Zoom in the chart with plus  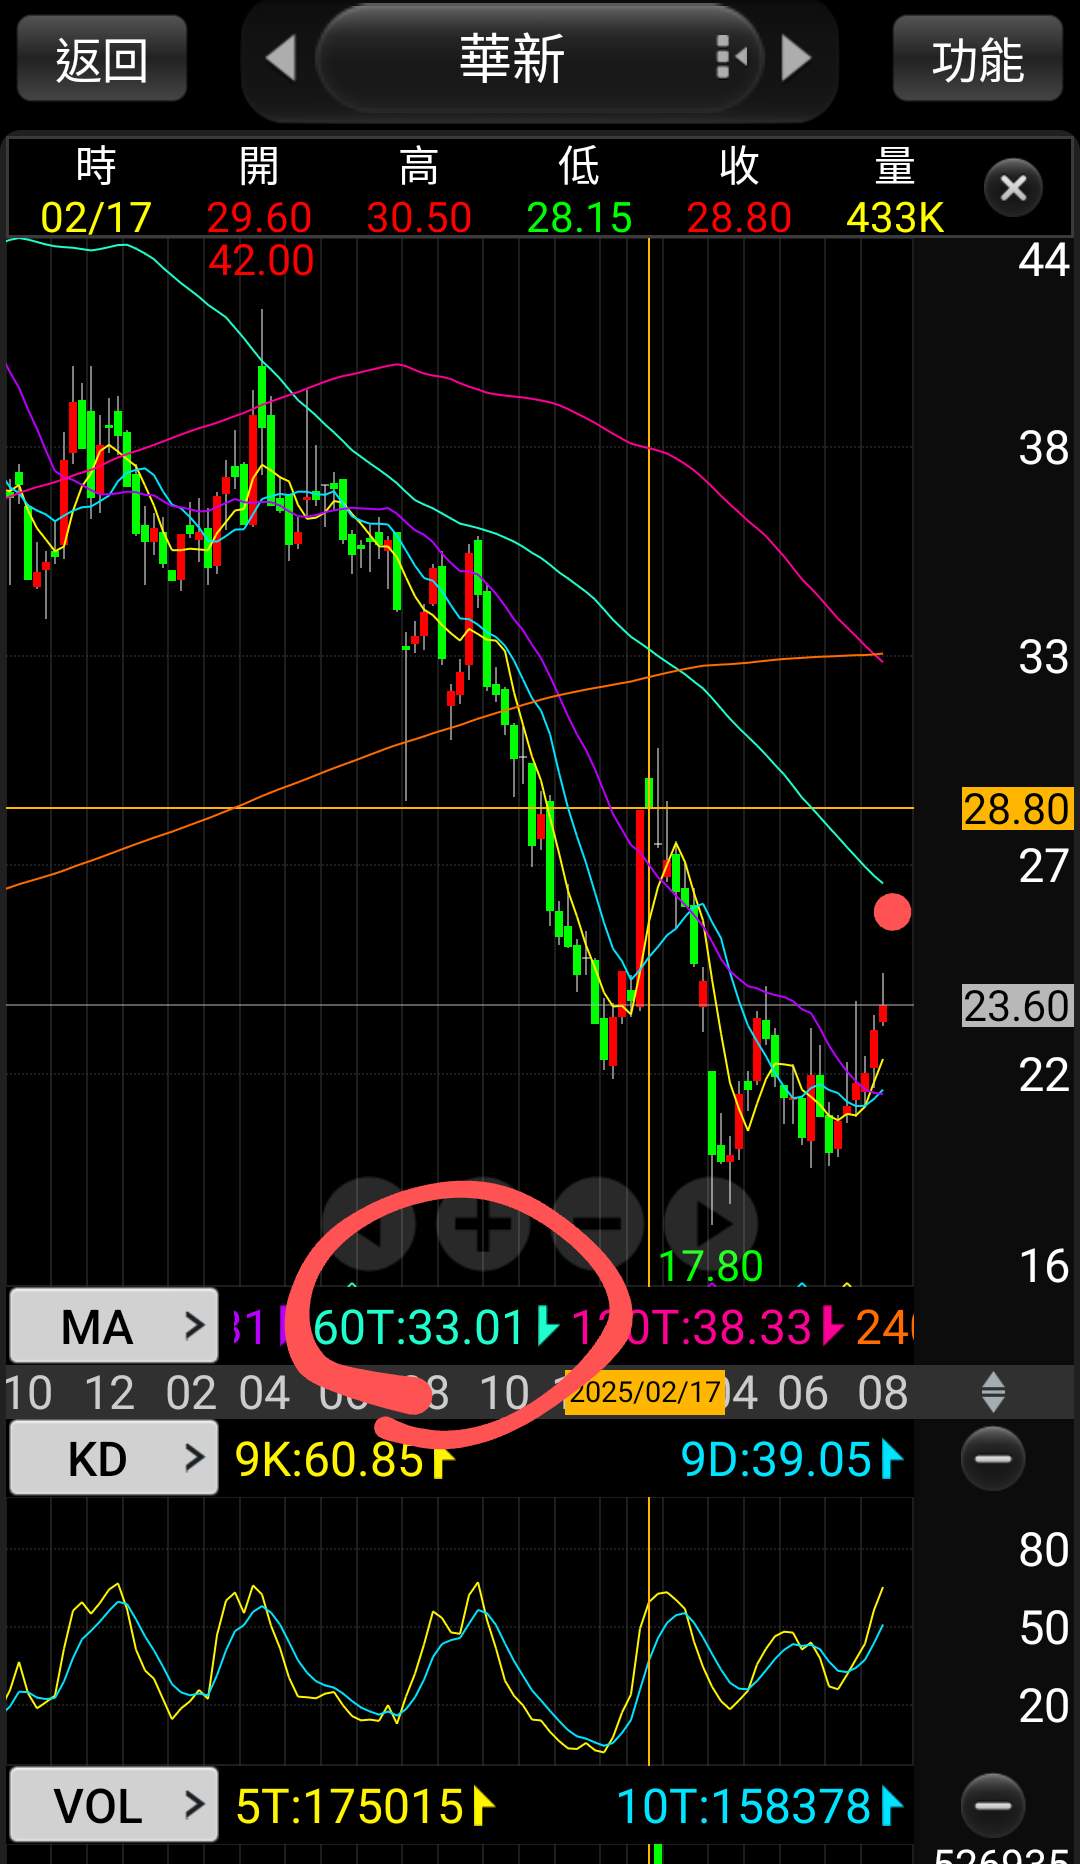(483, 1224)
